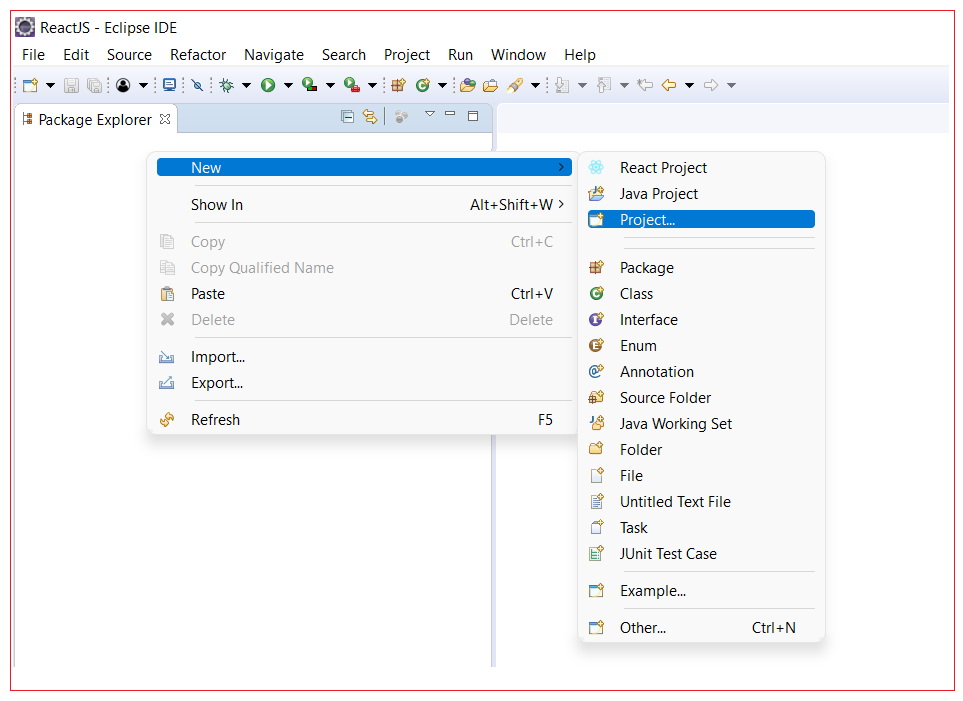
Task: Click the Save floppy disk icon
Action: tap(71, 85)
